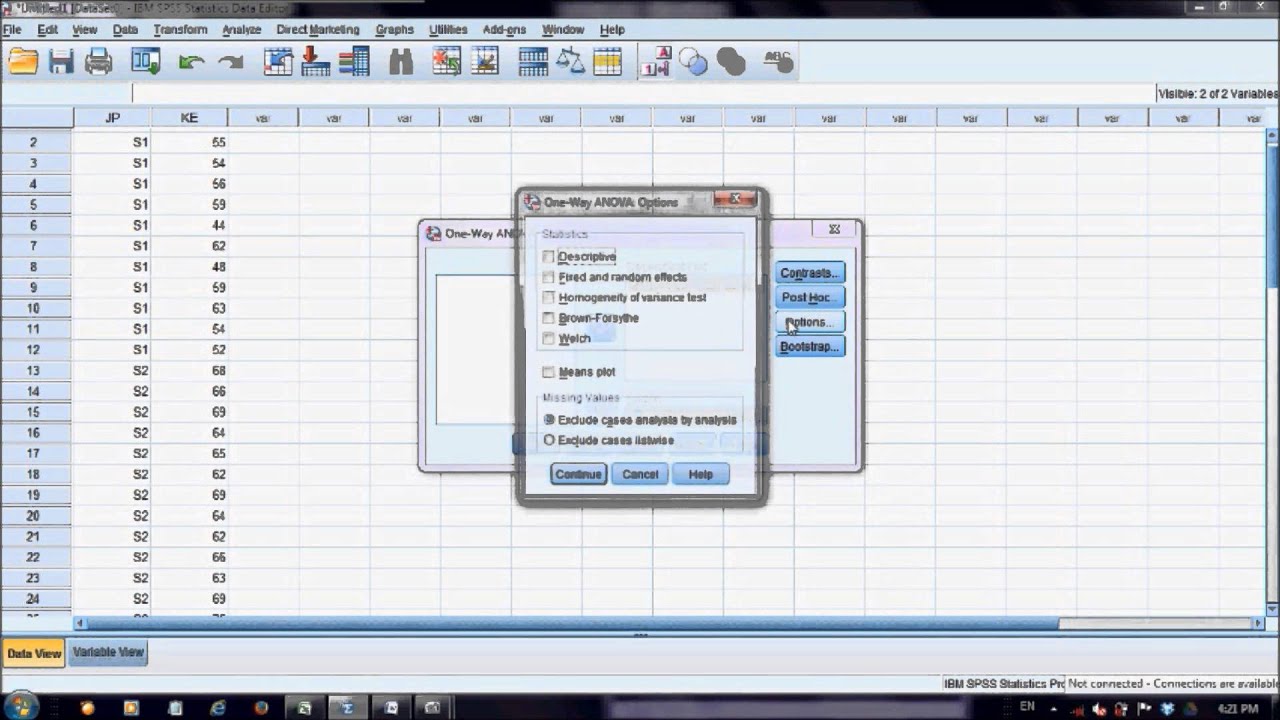The image size is (1280, 720).
Task: Enable the Means plot checkbox
Action: [x=548, y=372]
